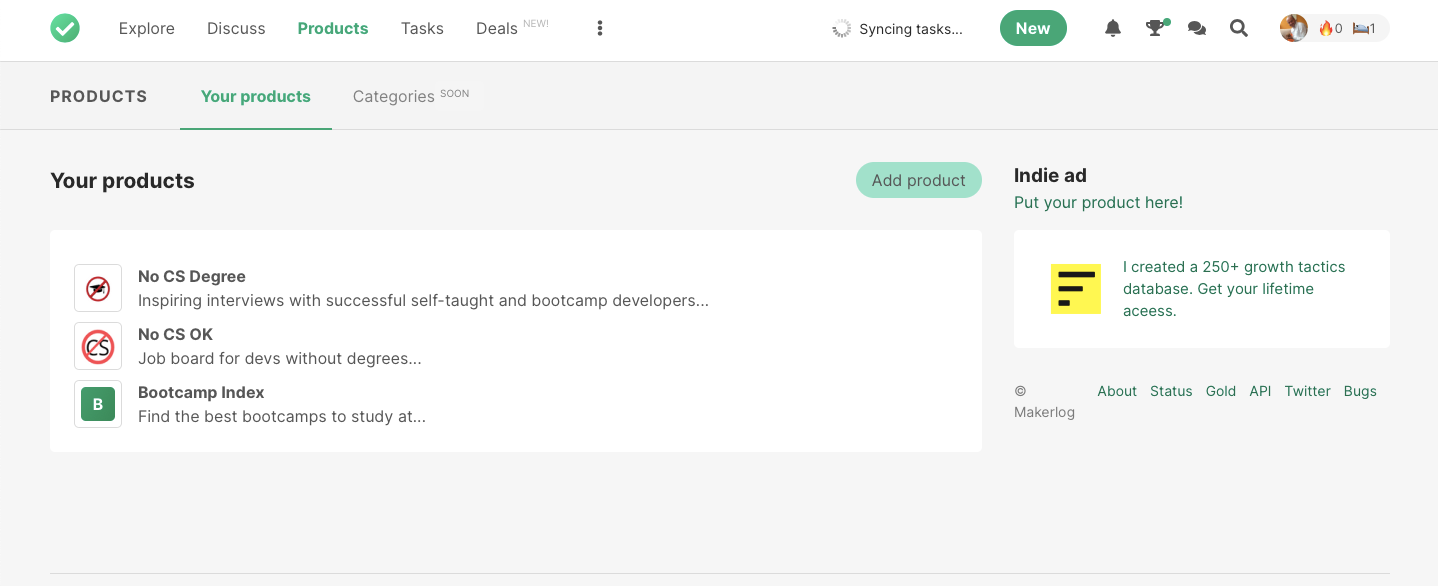Click the Add product button
Screen dimensions: 1438x586
917,180
